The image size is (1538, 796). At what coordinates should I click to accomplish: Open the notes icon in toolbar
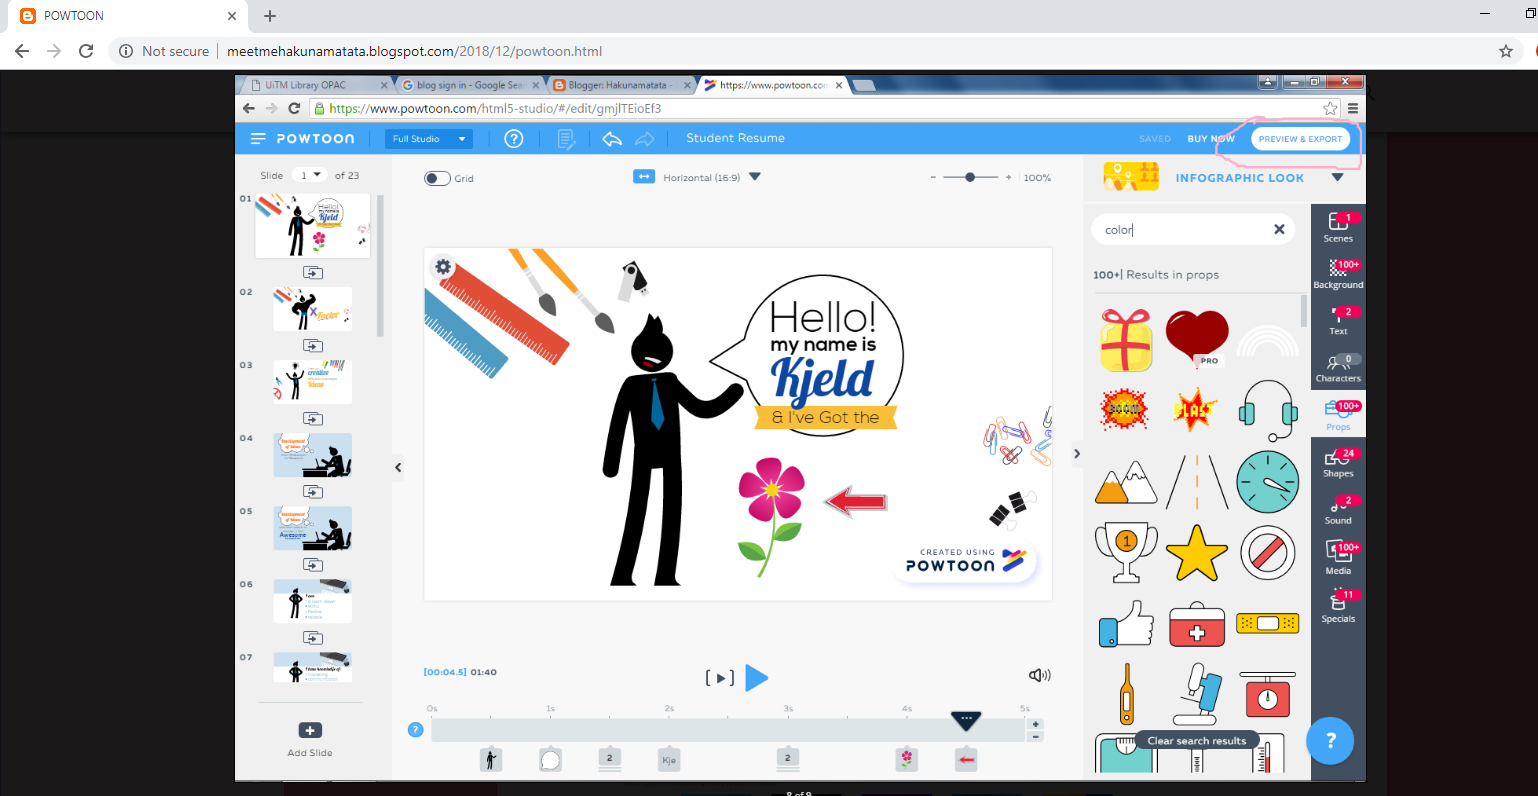tap(566, 139)
